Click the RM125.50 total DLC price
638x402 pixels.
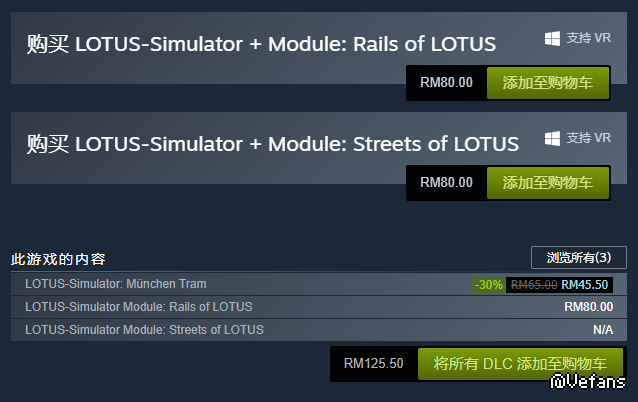pos(373,364)
